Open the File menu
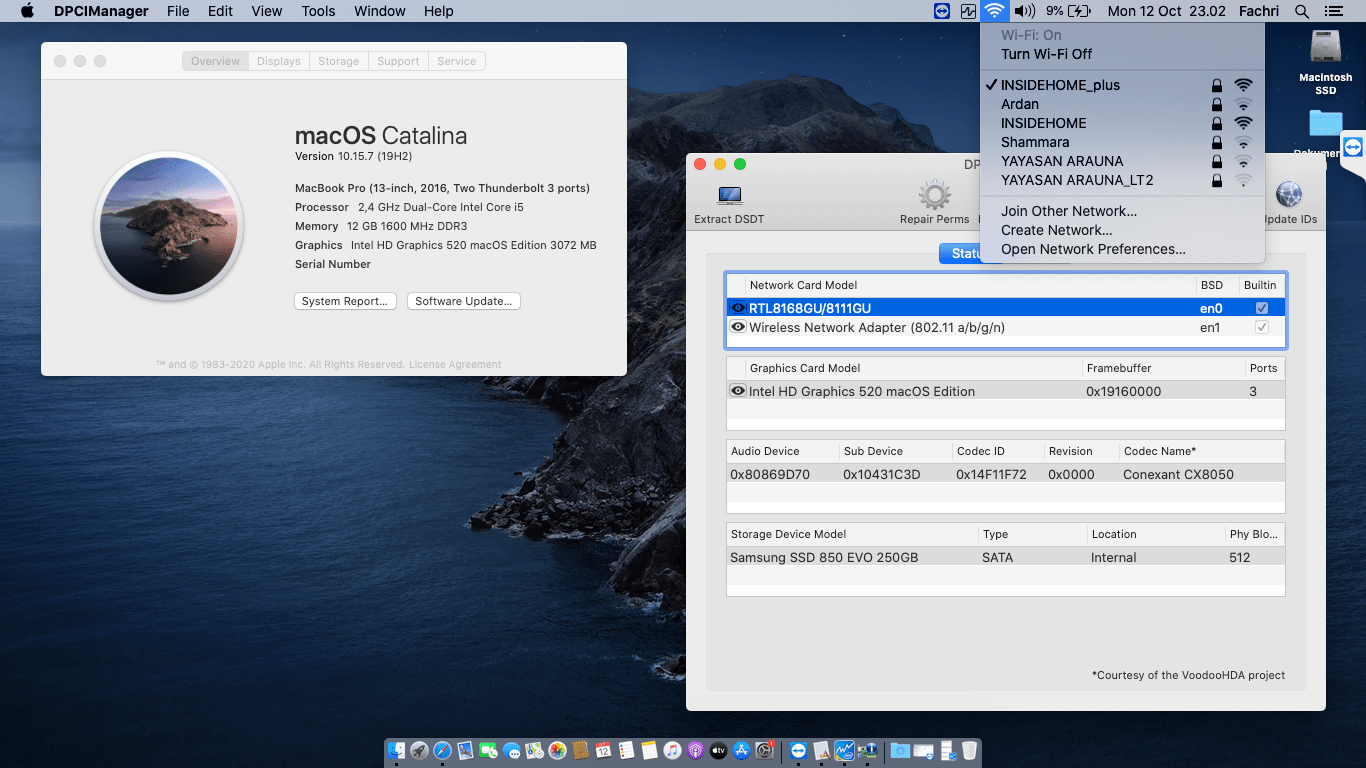This screenshot has height=768, width=1366. click(x=178, y=11)
